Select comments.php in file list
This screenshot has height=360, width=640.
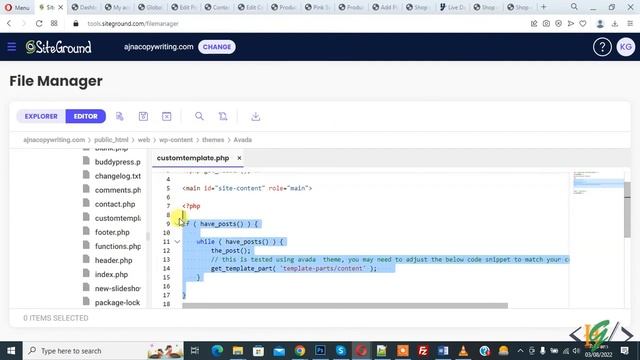coord(112,190)
